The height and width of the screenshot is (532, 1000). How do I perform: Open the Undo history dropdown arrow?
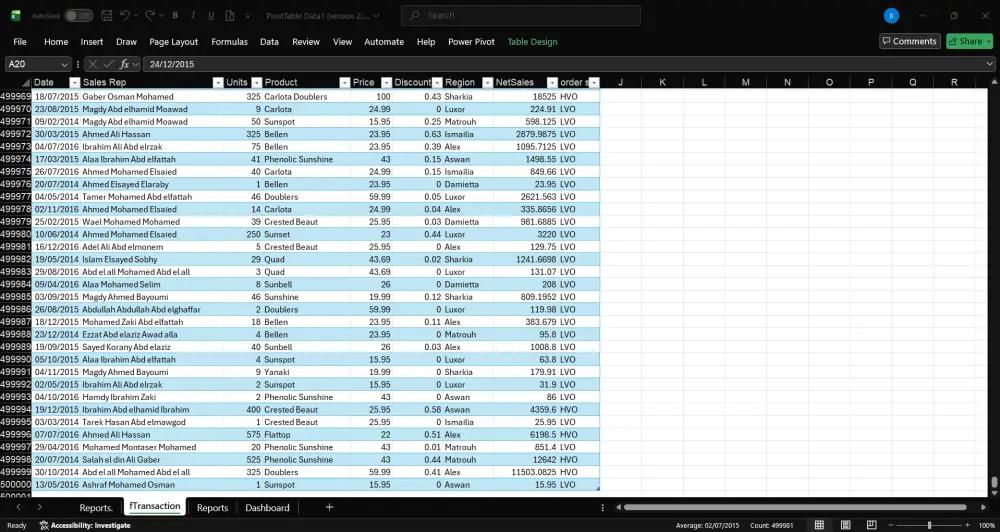click(136, 15)
